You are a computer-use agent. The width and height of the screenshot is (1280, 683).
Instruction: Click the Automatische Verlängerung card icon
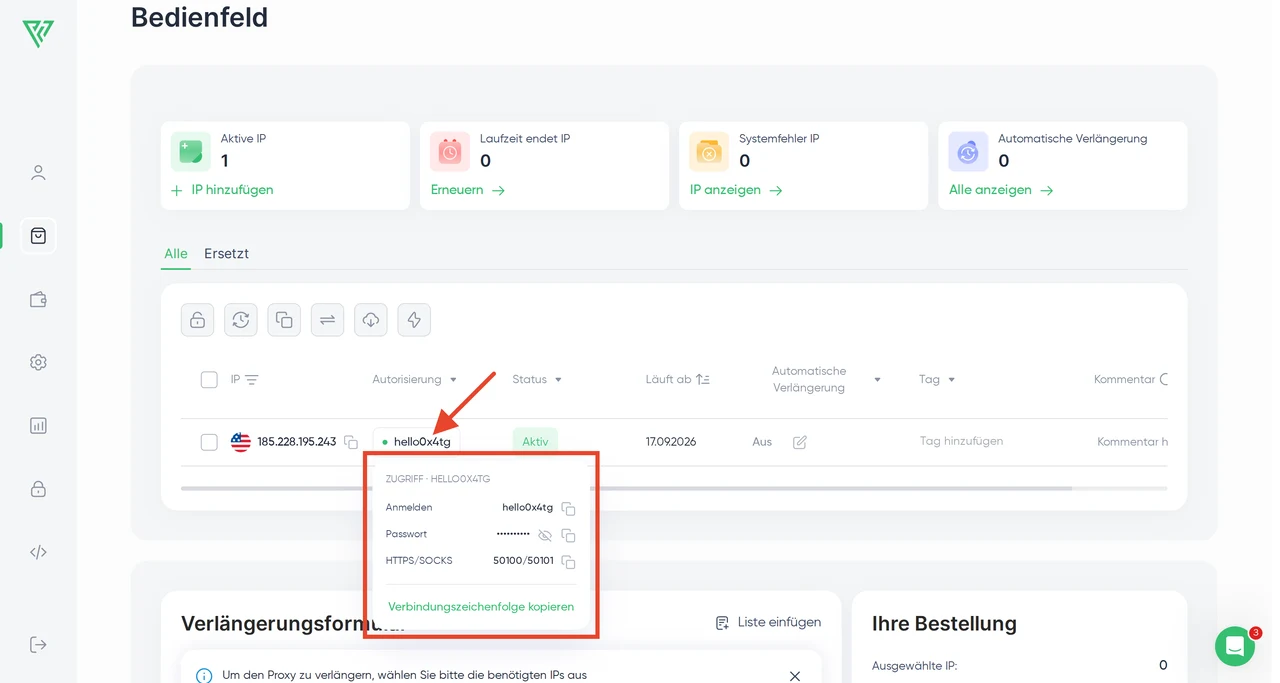tap(968, 152)
